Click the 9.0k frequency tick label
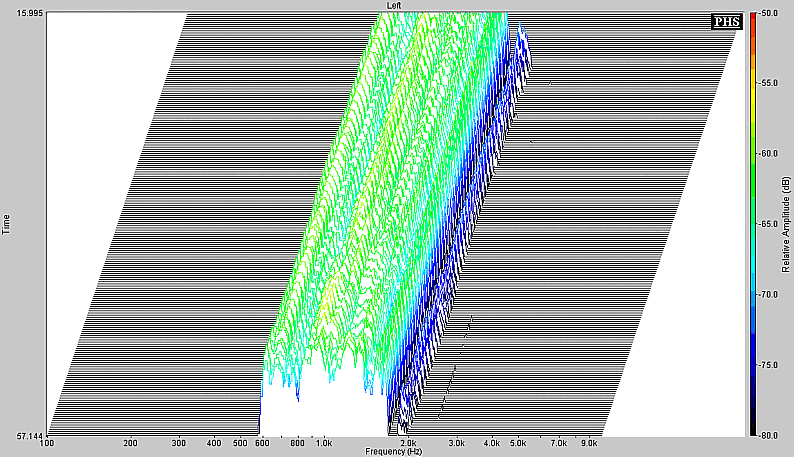 point(588,442)
